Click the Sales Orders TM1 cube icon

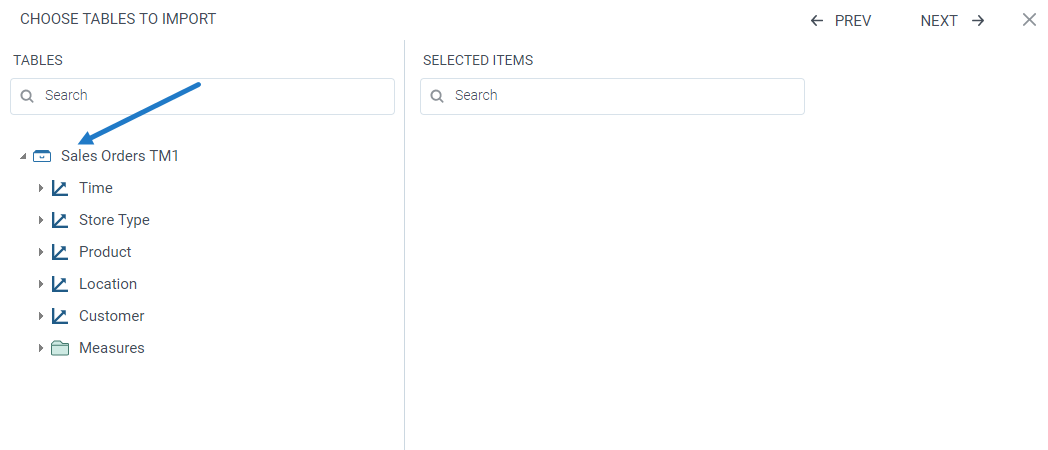(42, 156)
